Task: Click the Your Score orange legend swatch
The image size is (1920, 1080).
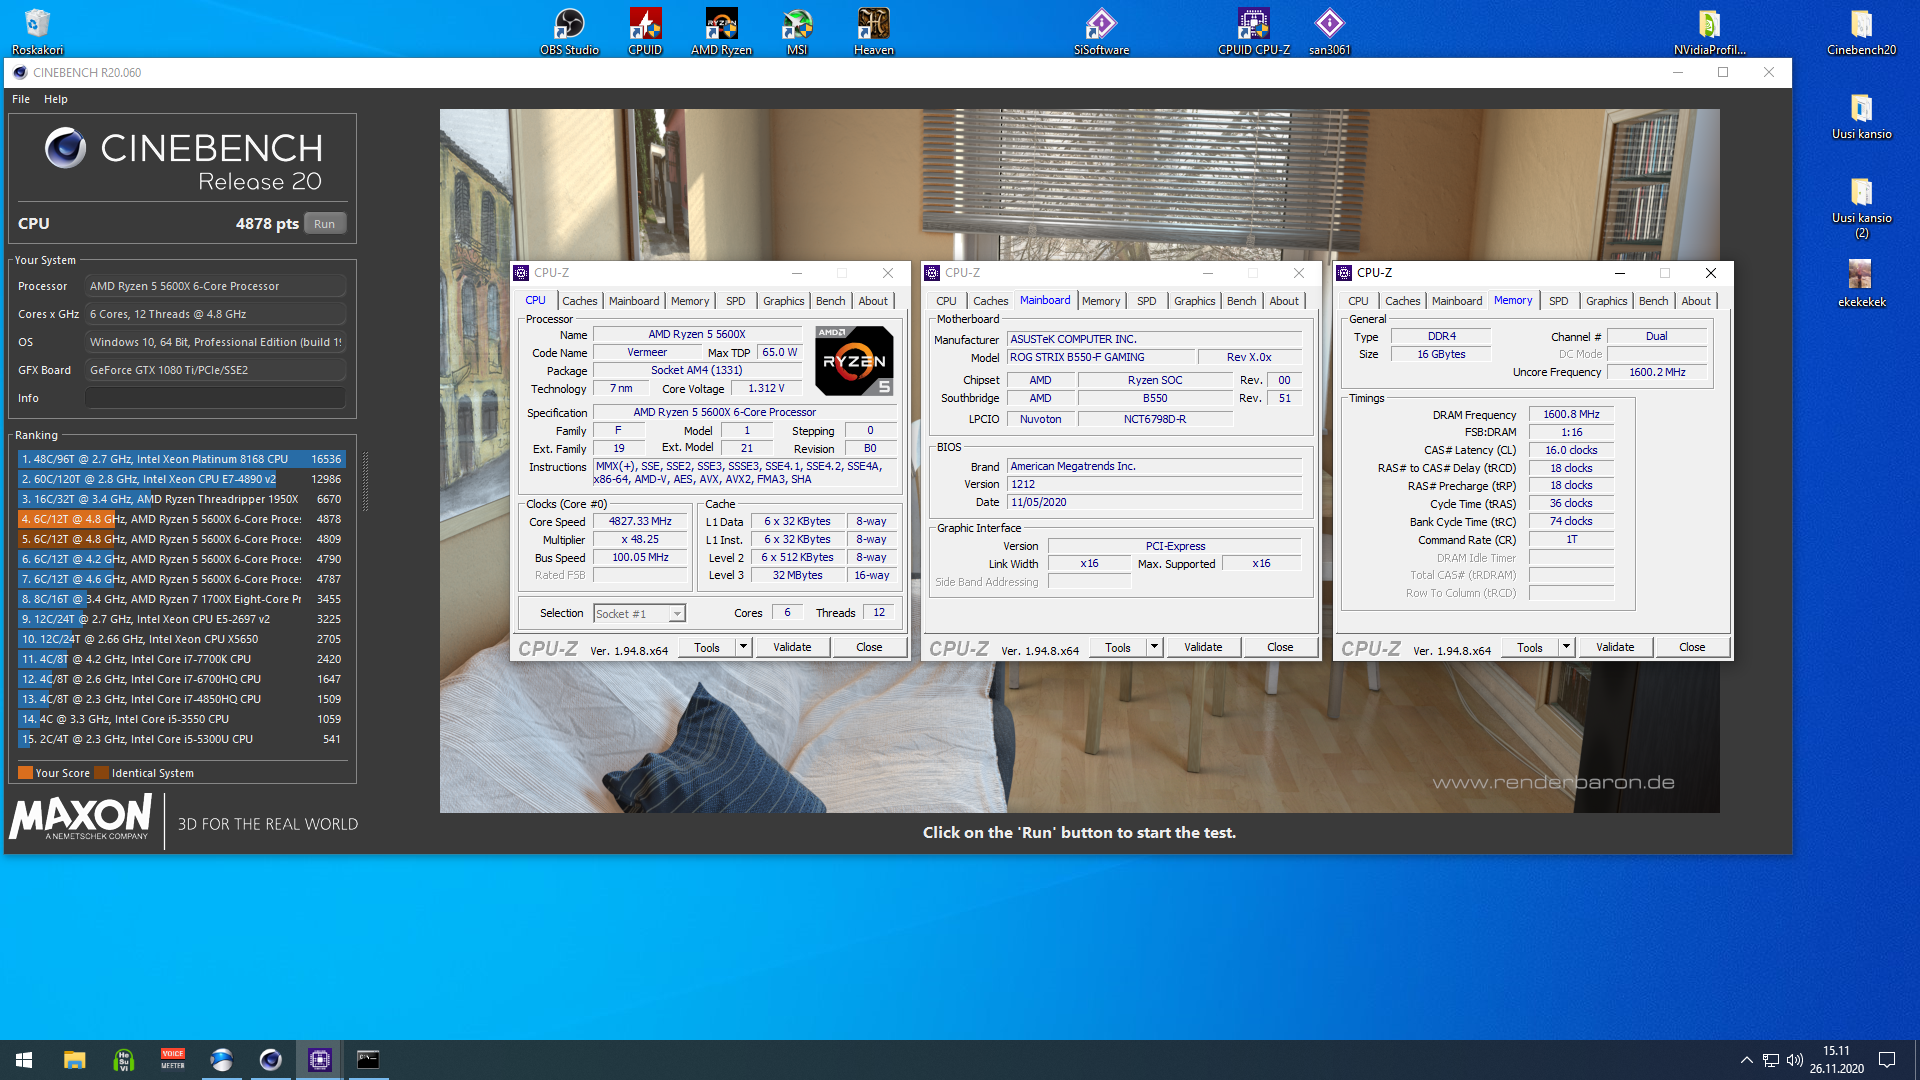Action: click(x=25, y=773)
